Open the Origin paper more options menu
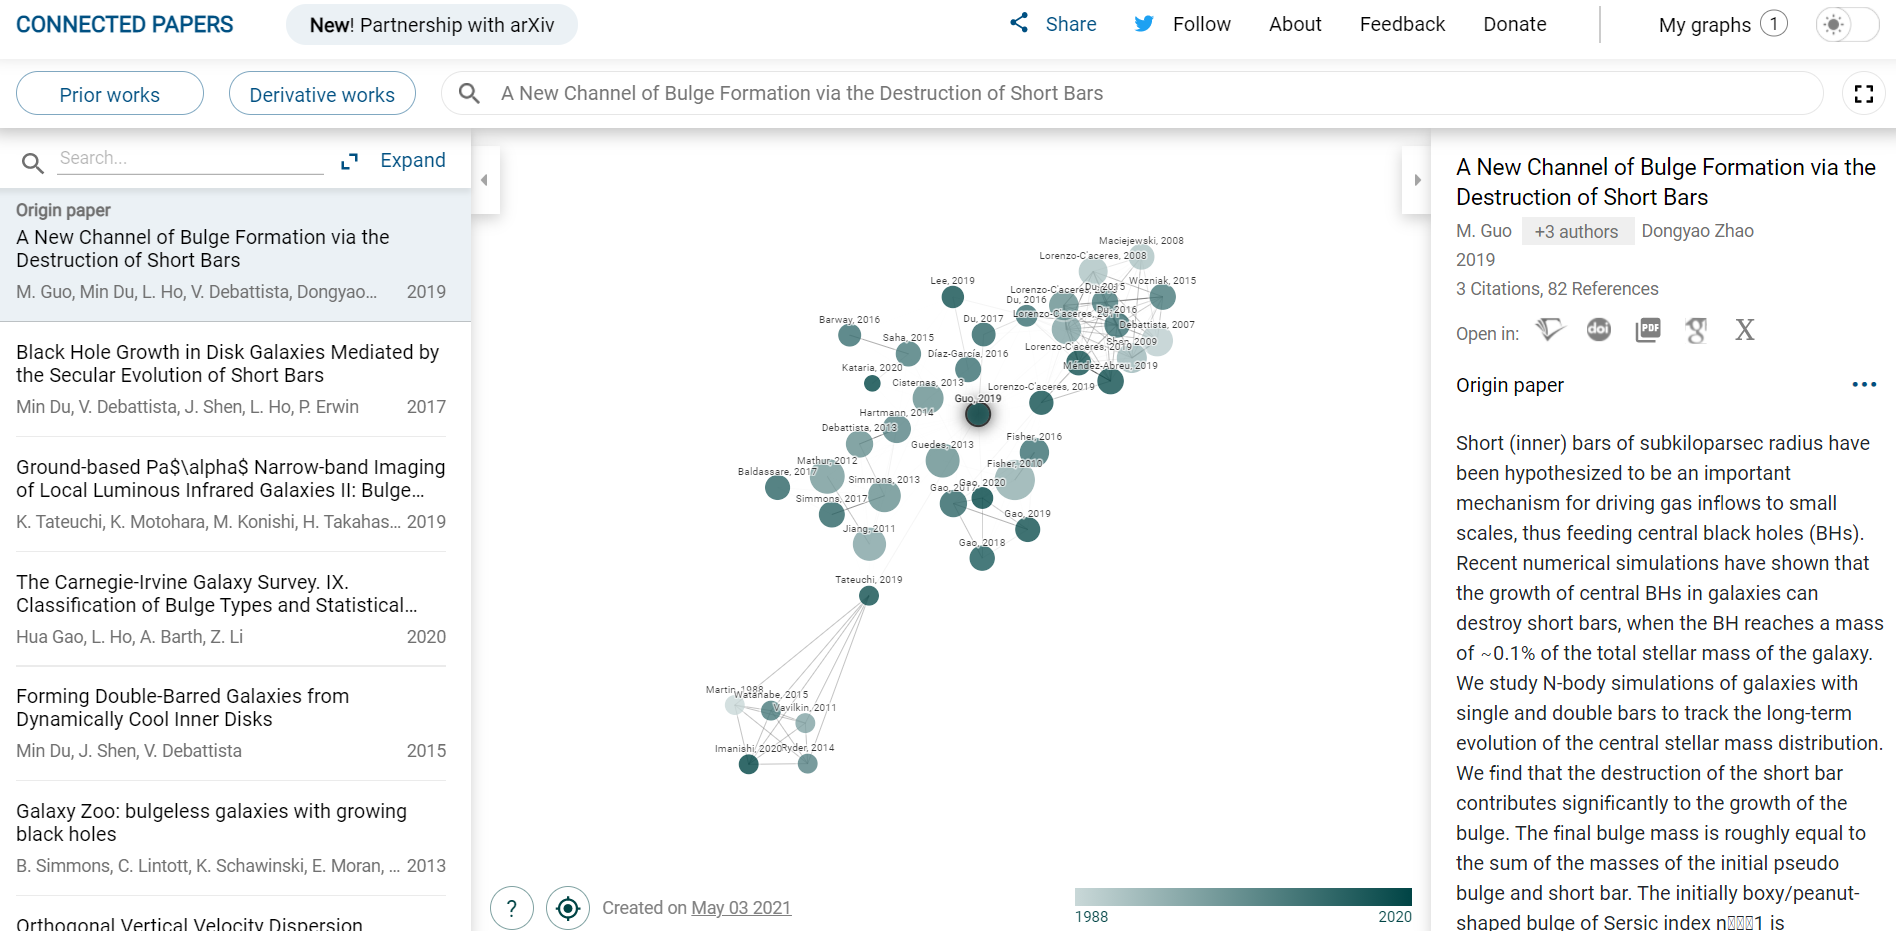The height and width of the screenshot is (931, 1896). coord(1864,385)
